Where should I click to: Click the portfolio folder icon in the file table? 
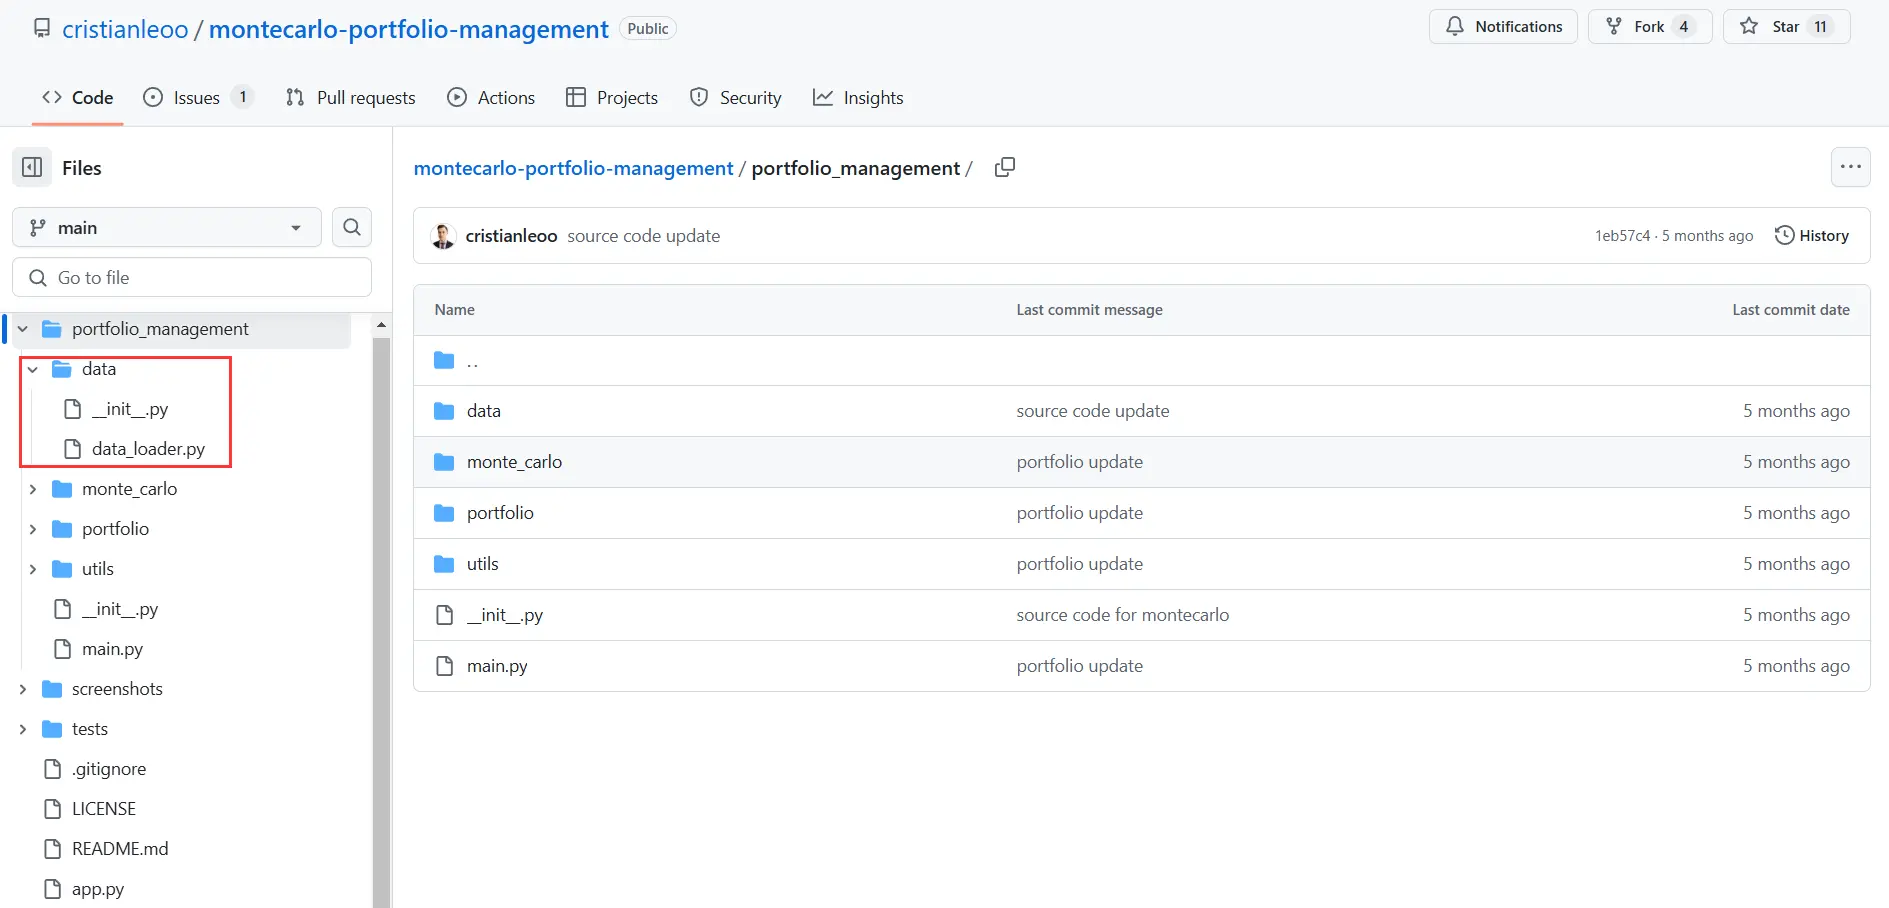point(444,513)
